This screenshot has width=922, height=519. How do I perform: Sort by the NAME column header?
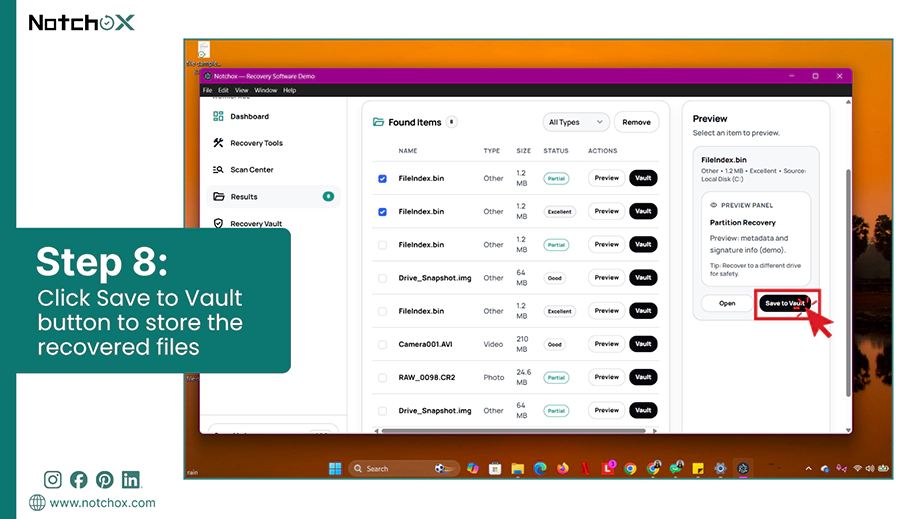pos(407,151)
